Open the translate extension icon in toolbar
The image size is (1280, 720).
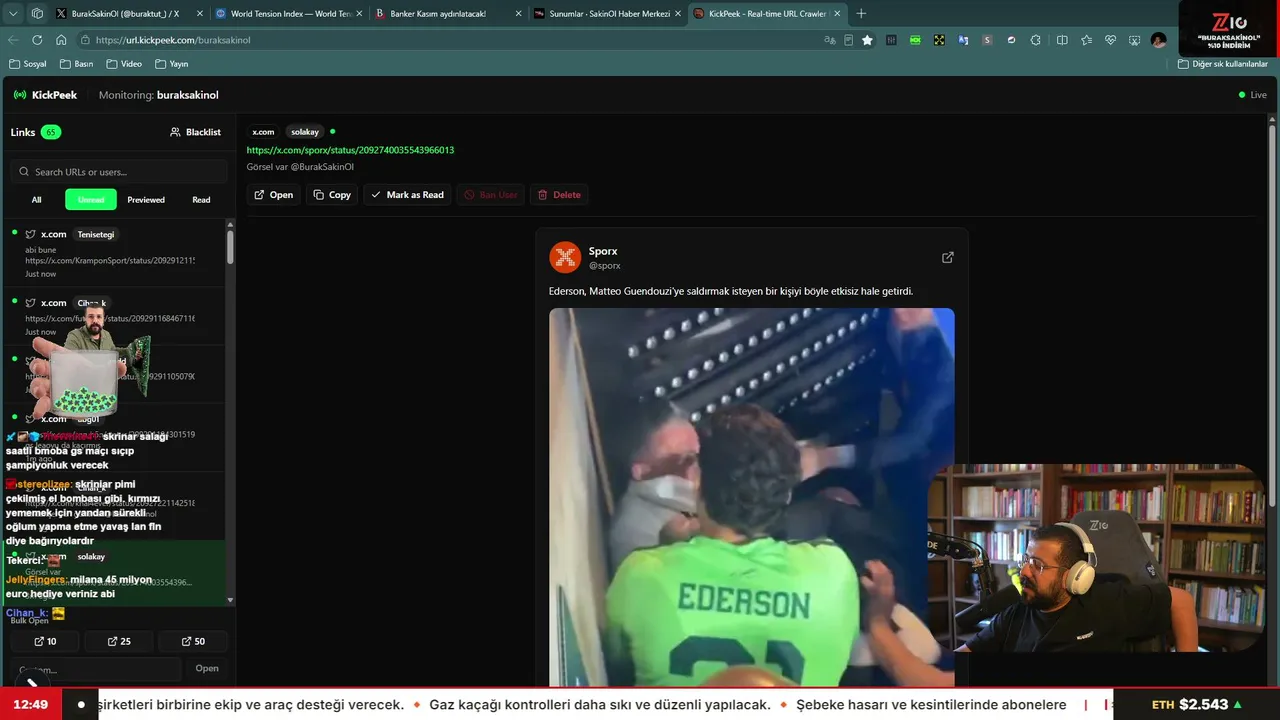pyautogui.click(x=963, y=40)
